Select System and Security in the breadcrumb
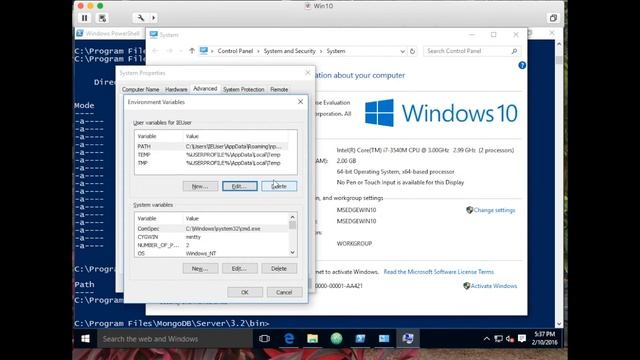The width and height of the screenshot is (640, 360). pos(289,51)
